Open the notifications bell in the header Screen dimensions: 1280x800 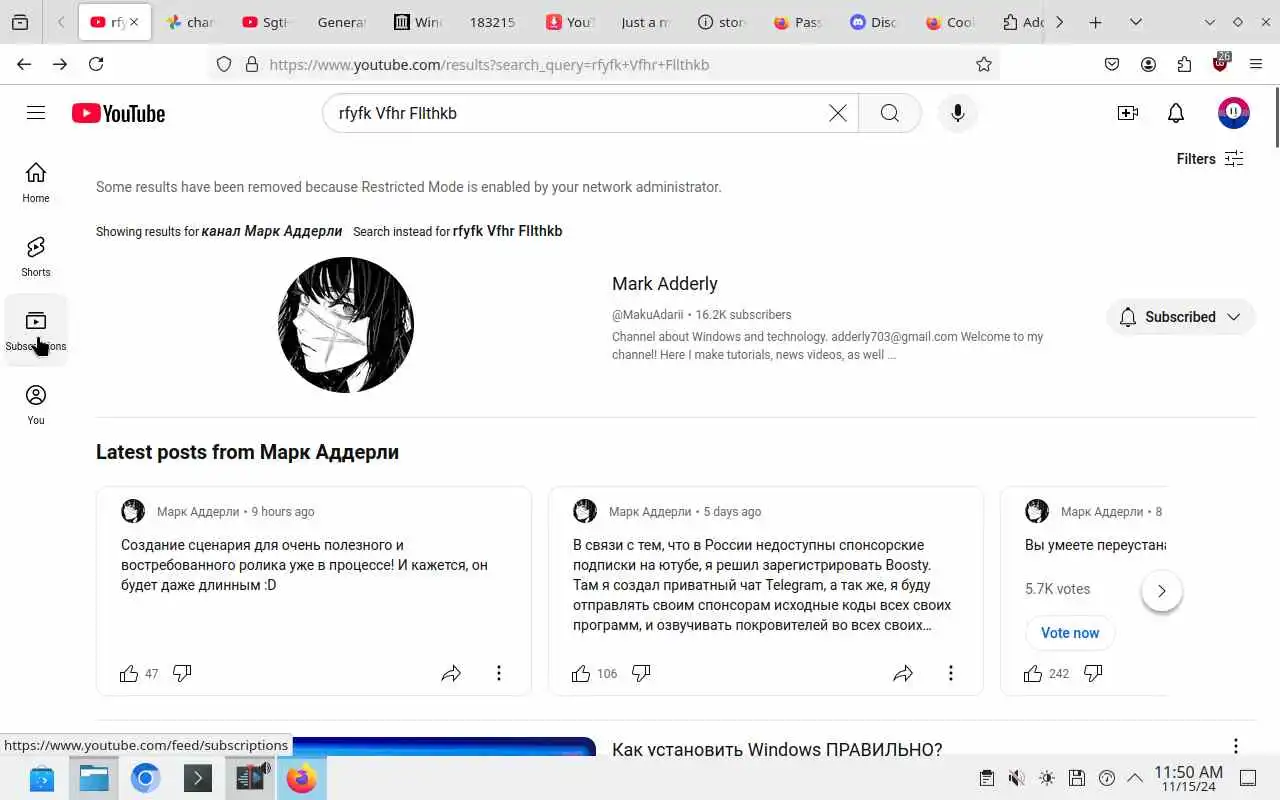(1176, 113)
